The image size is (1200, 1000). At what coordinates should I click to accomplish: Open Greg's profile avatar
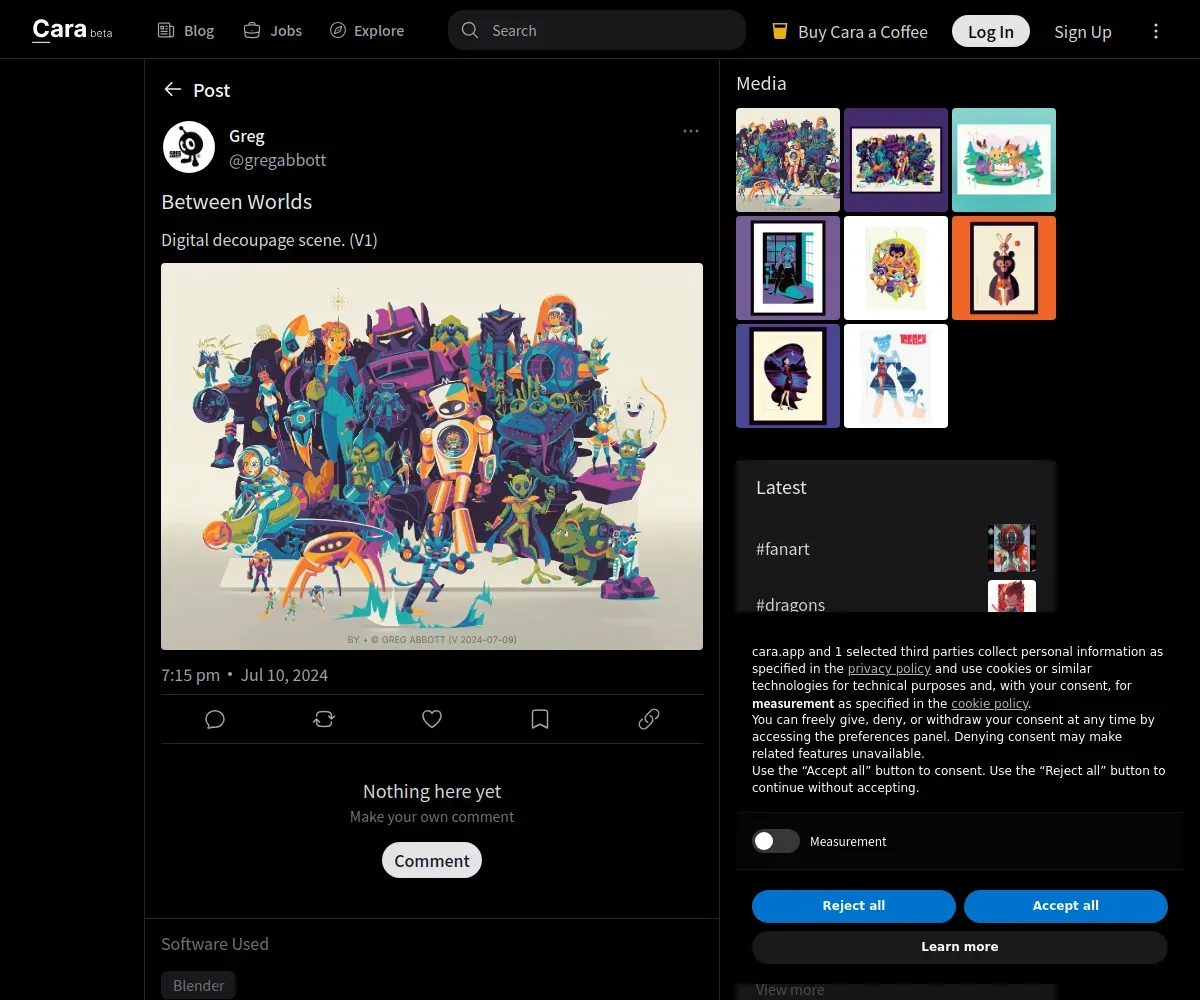[189, 147]
